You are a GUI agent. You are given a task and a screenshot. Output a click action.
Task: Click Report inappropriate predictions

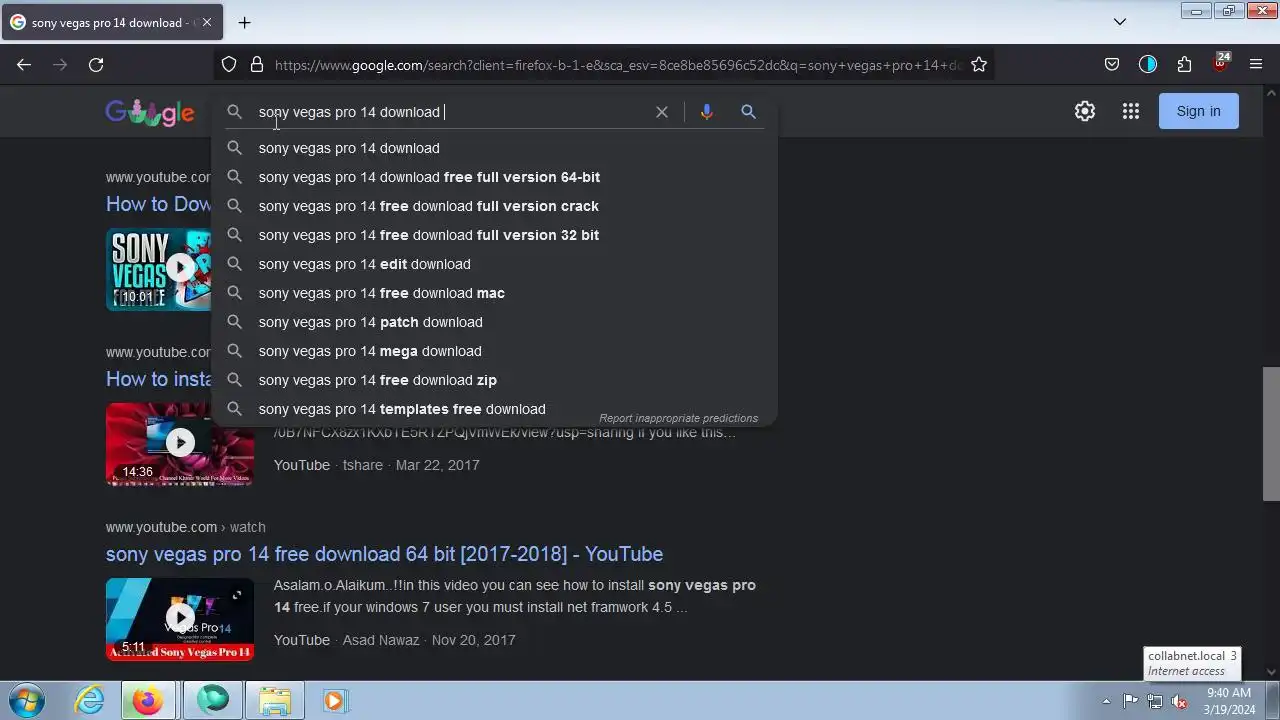[678, 418]
